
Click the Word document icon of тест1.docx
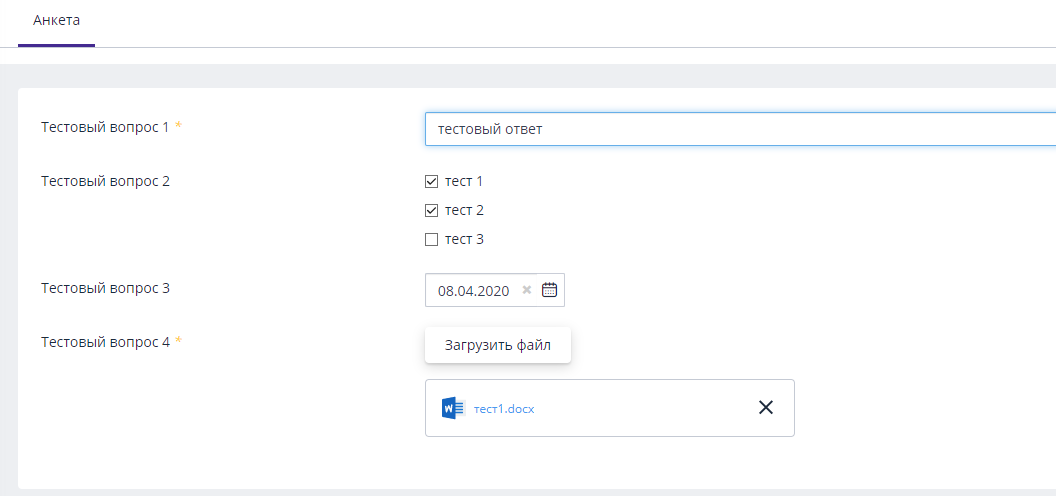pyautogui.click(x=453, y=408)
